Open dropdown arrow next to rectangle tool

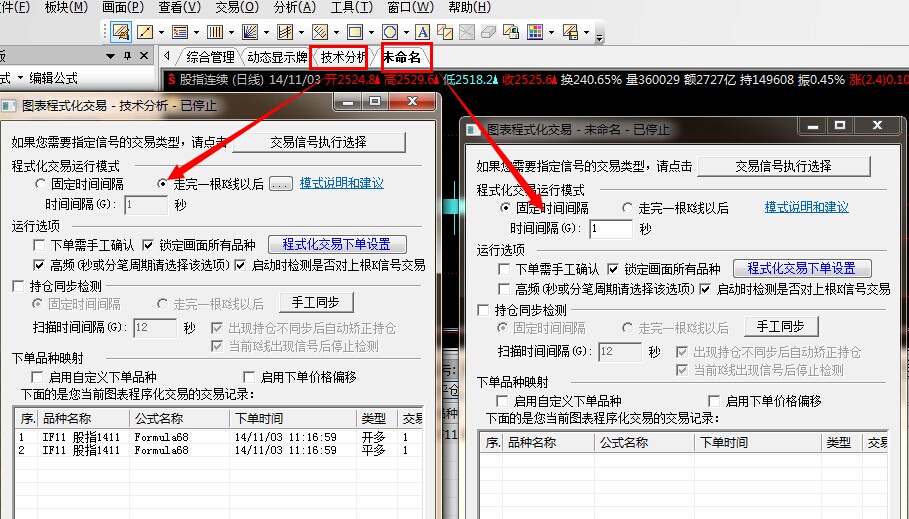371,32
